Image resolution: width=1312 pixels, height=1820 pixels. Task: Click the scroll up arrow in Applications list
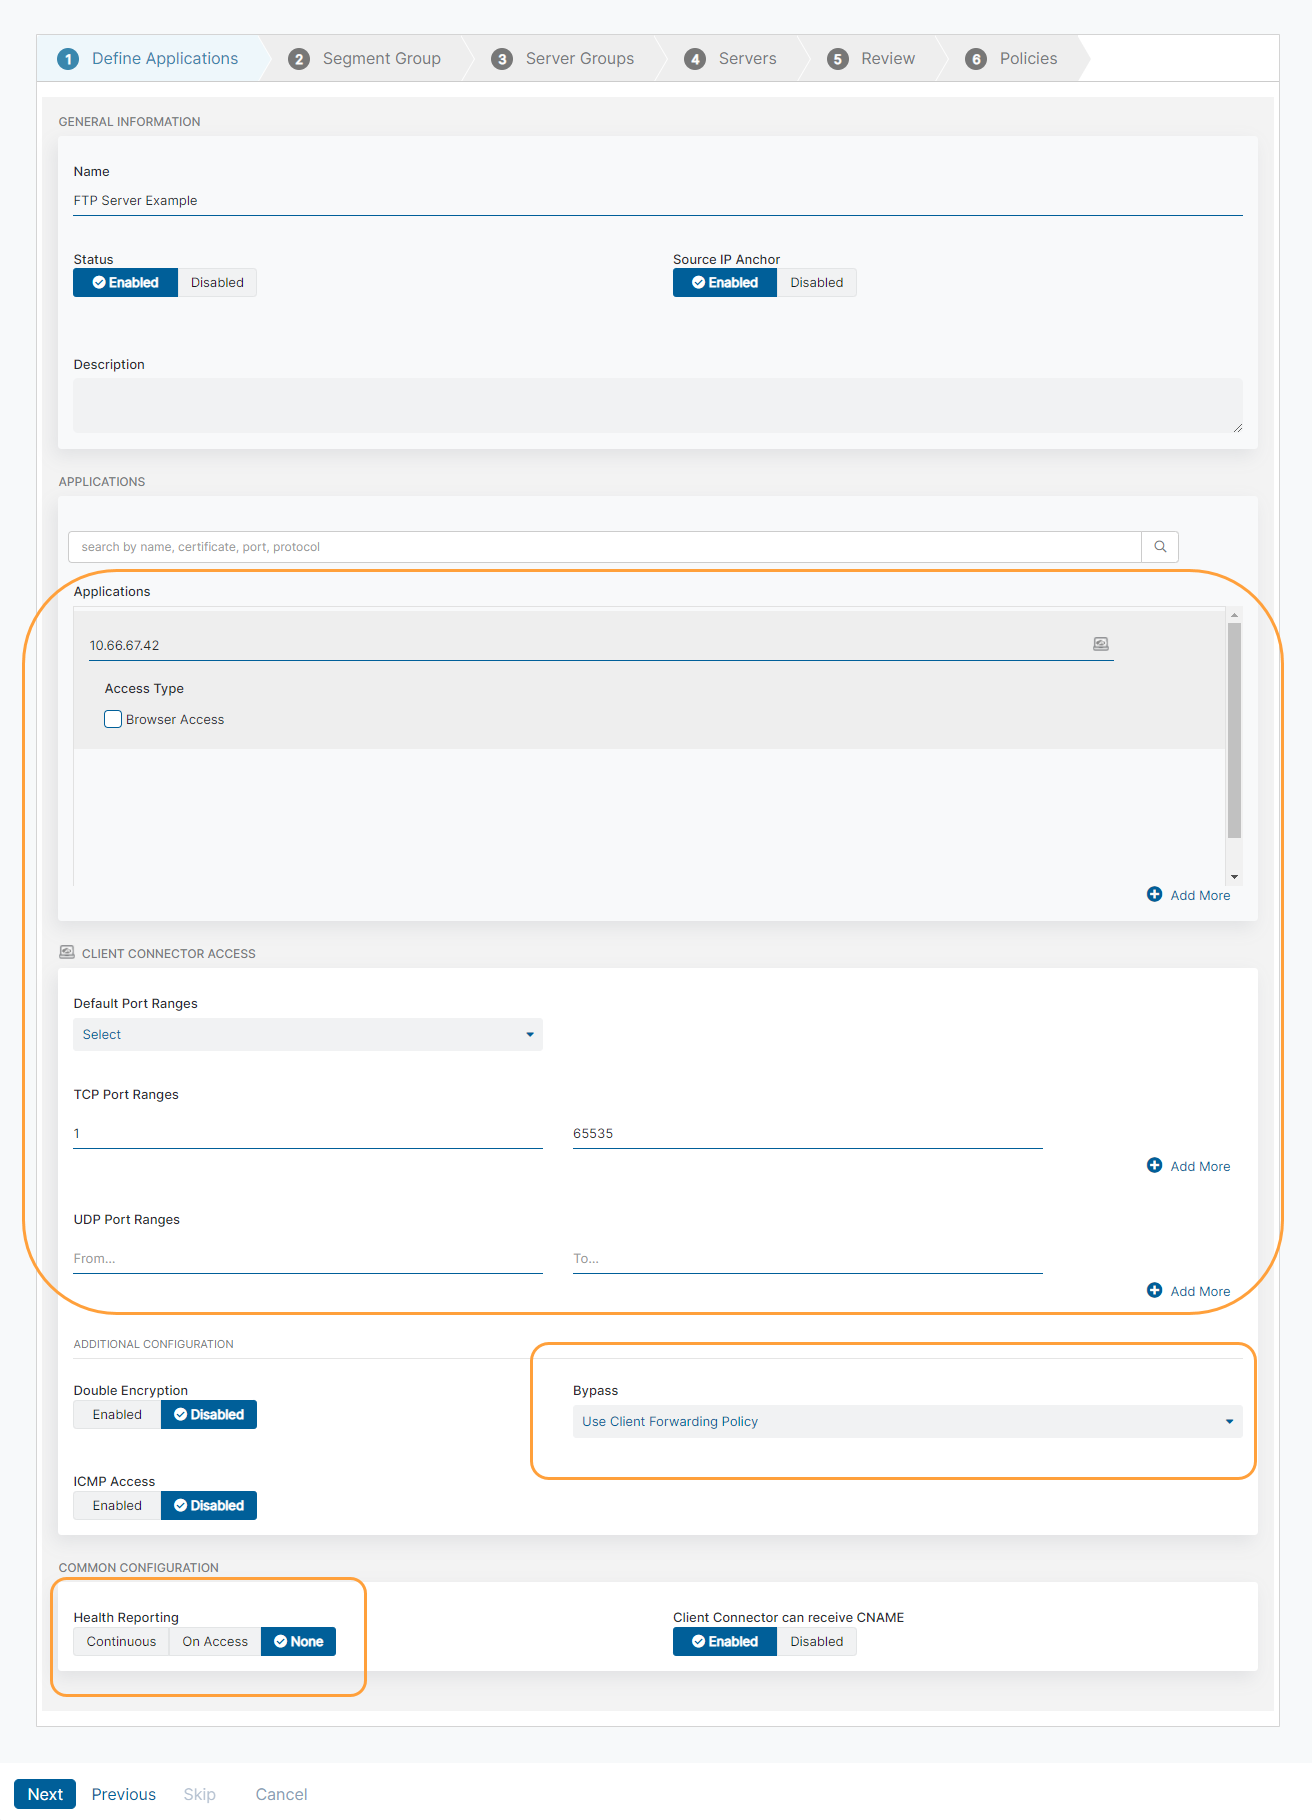point(1234,615)
